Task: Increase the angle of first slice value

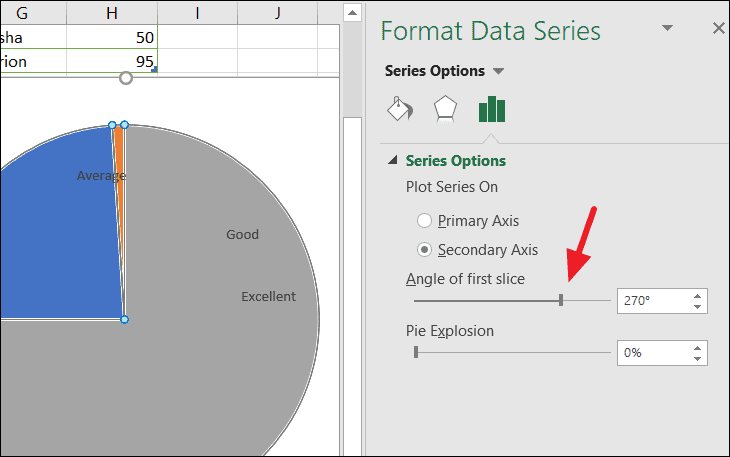Action: 697,296
